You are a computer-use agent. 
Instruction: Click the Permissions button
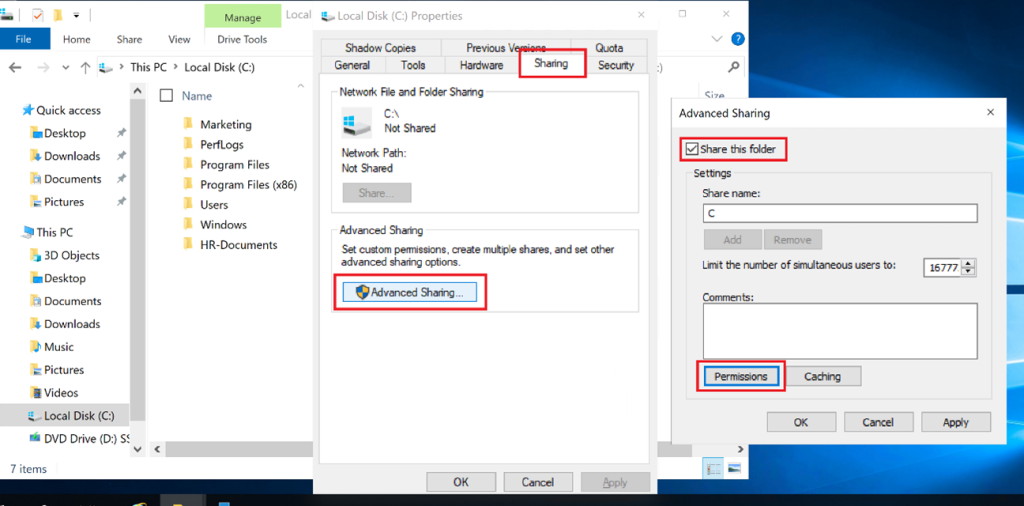[x=740, y=376]
